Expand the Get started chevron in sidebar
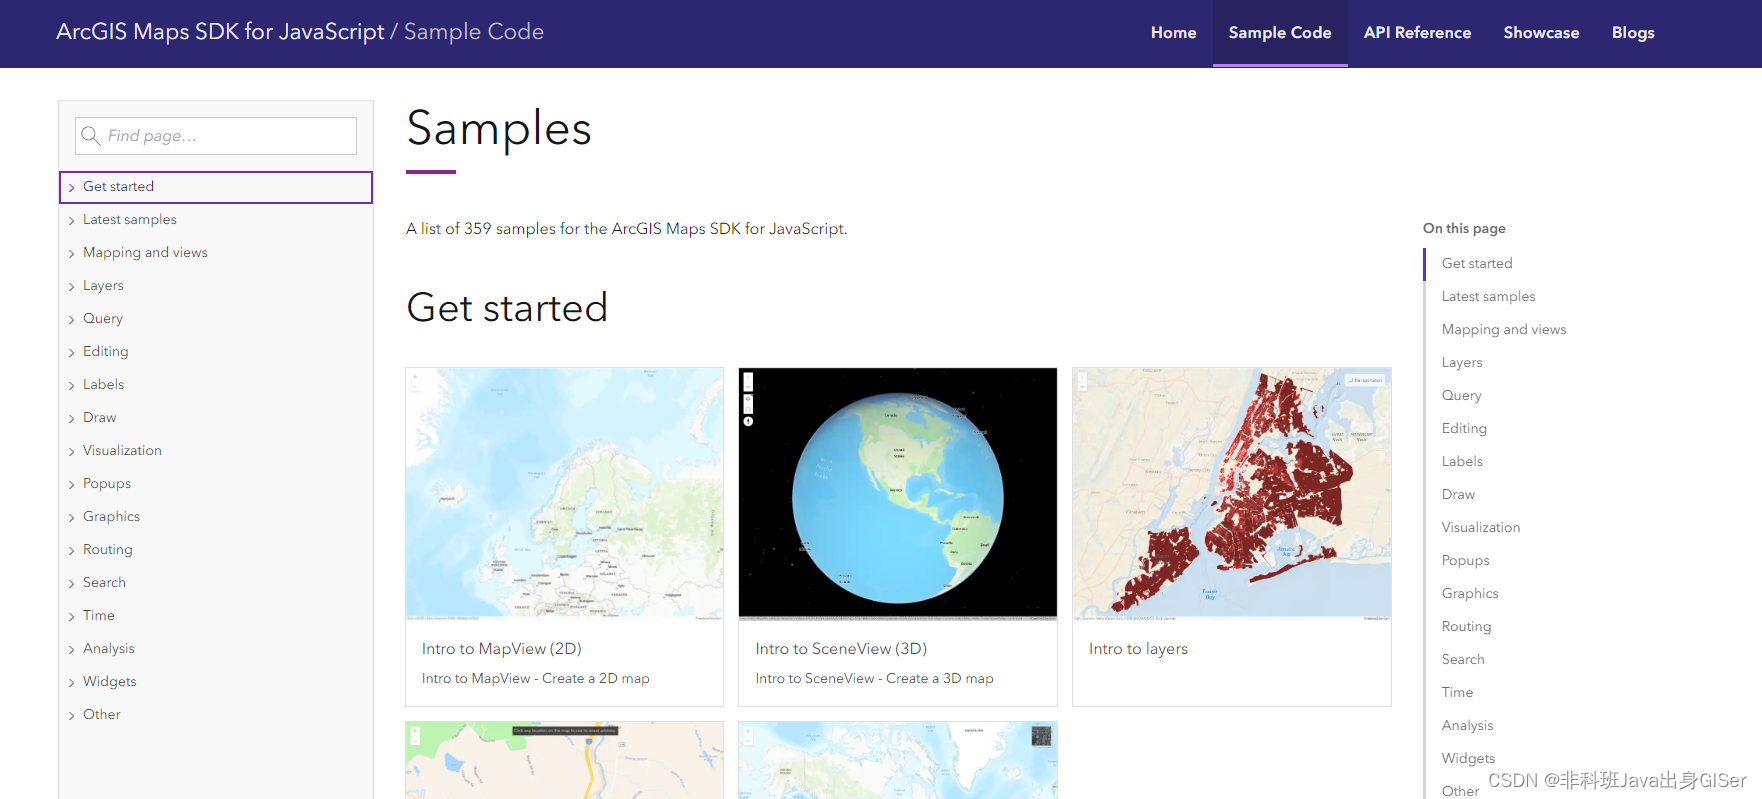The height and width of the screenshot is (799, 1762). 71,187
